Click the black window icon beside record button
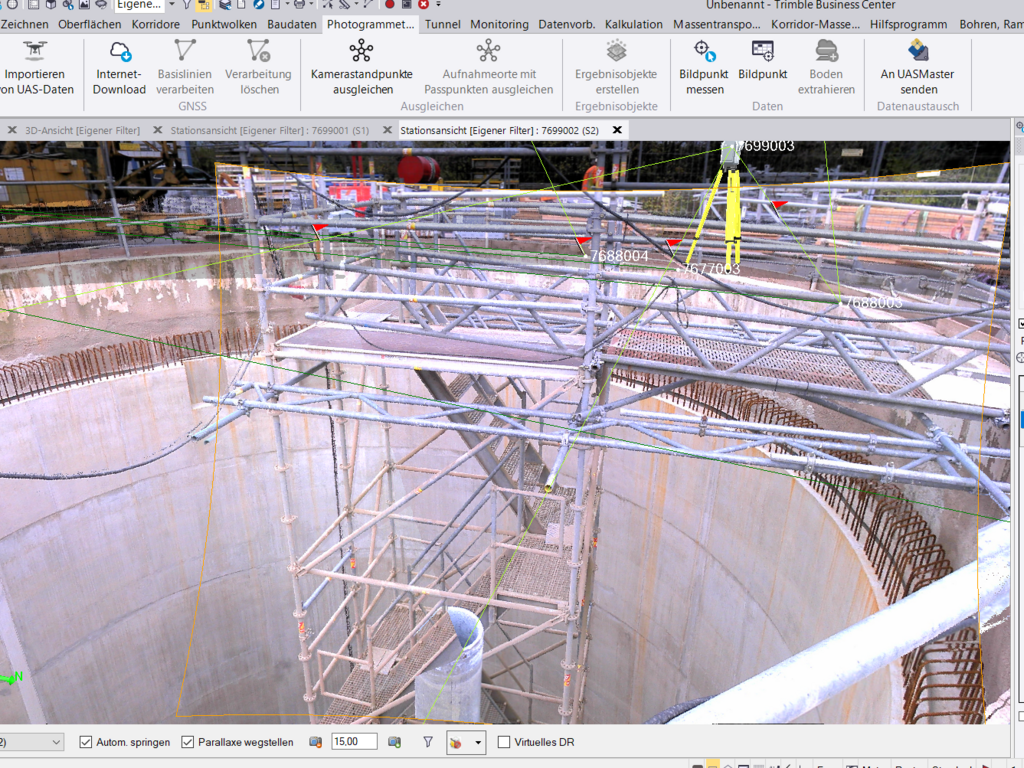The image size is (1024, 768). [x=406, y=5]
